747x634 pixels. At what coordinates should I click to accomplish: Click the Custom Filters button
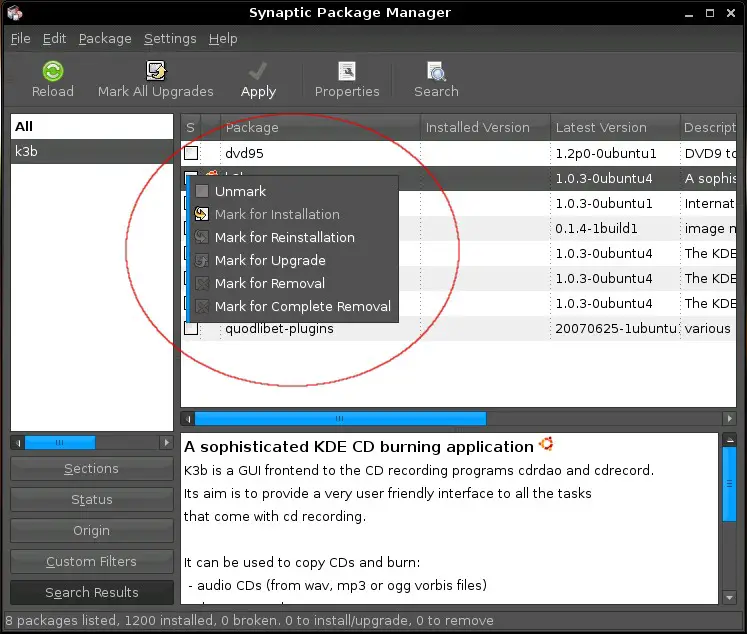pos(91,562)
